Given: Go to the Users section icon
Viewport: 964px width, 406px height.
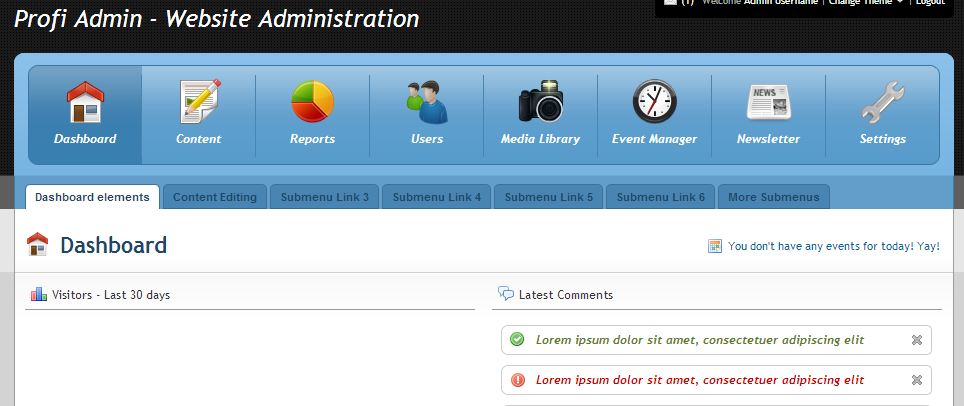Looking at the screenshot, I should point(427,102).
